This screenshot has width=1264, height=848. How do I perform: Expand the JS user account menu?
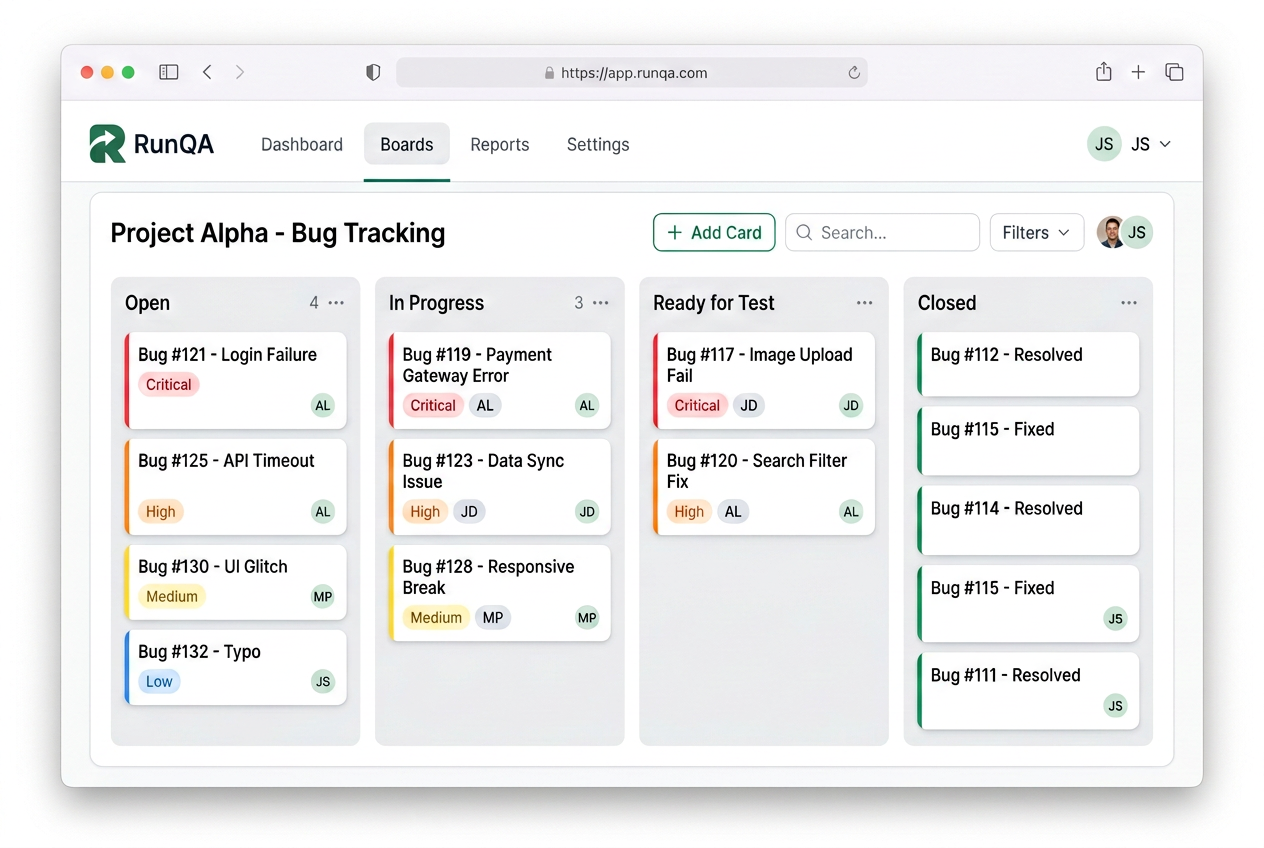(1130, 144)
